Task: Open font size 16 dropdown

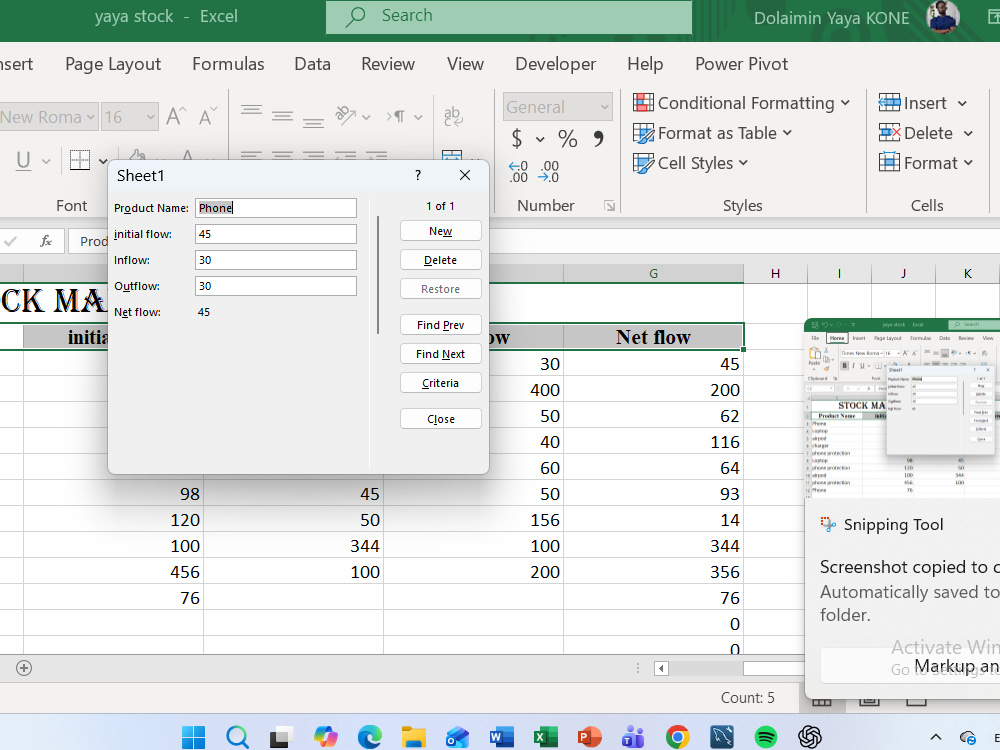Action: click(151, 117)
